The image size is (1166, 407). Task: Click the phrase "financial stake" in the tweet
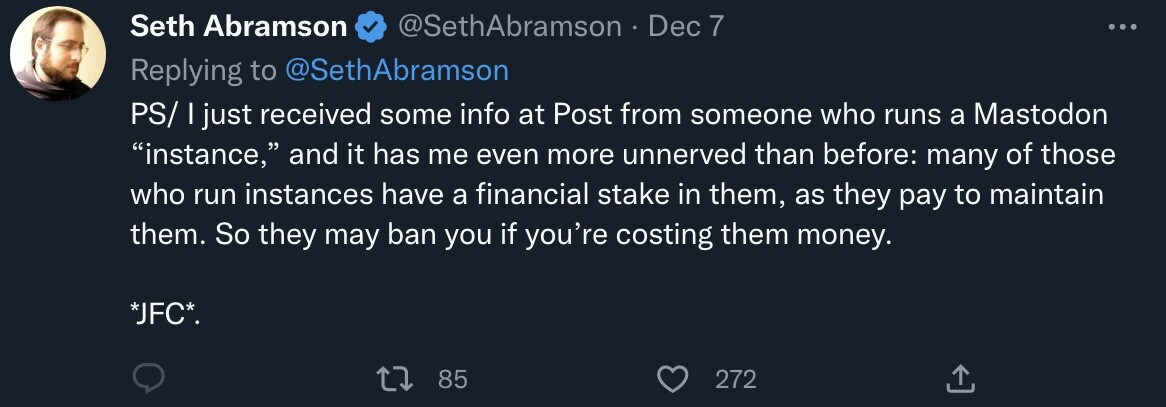click(566, 195)
